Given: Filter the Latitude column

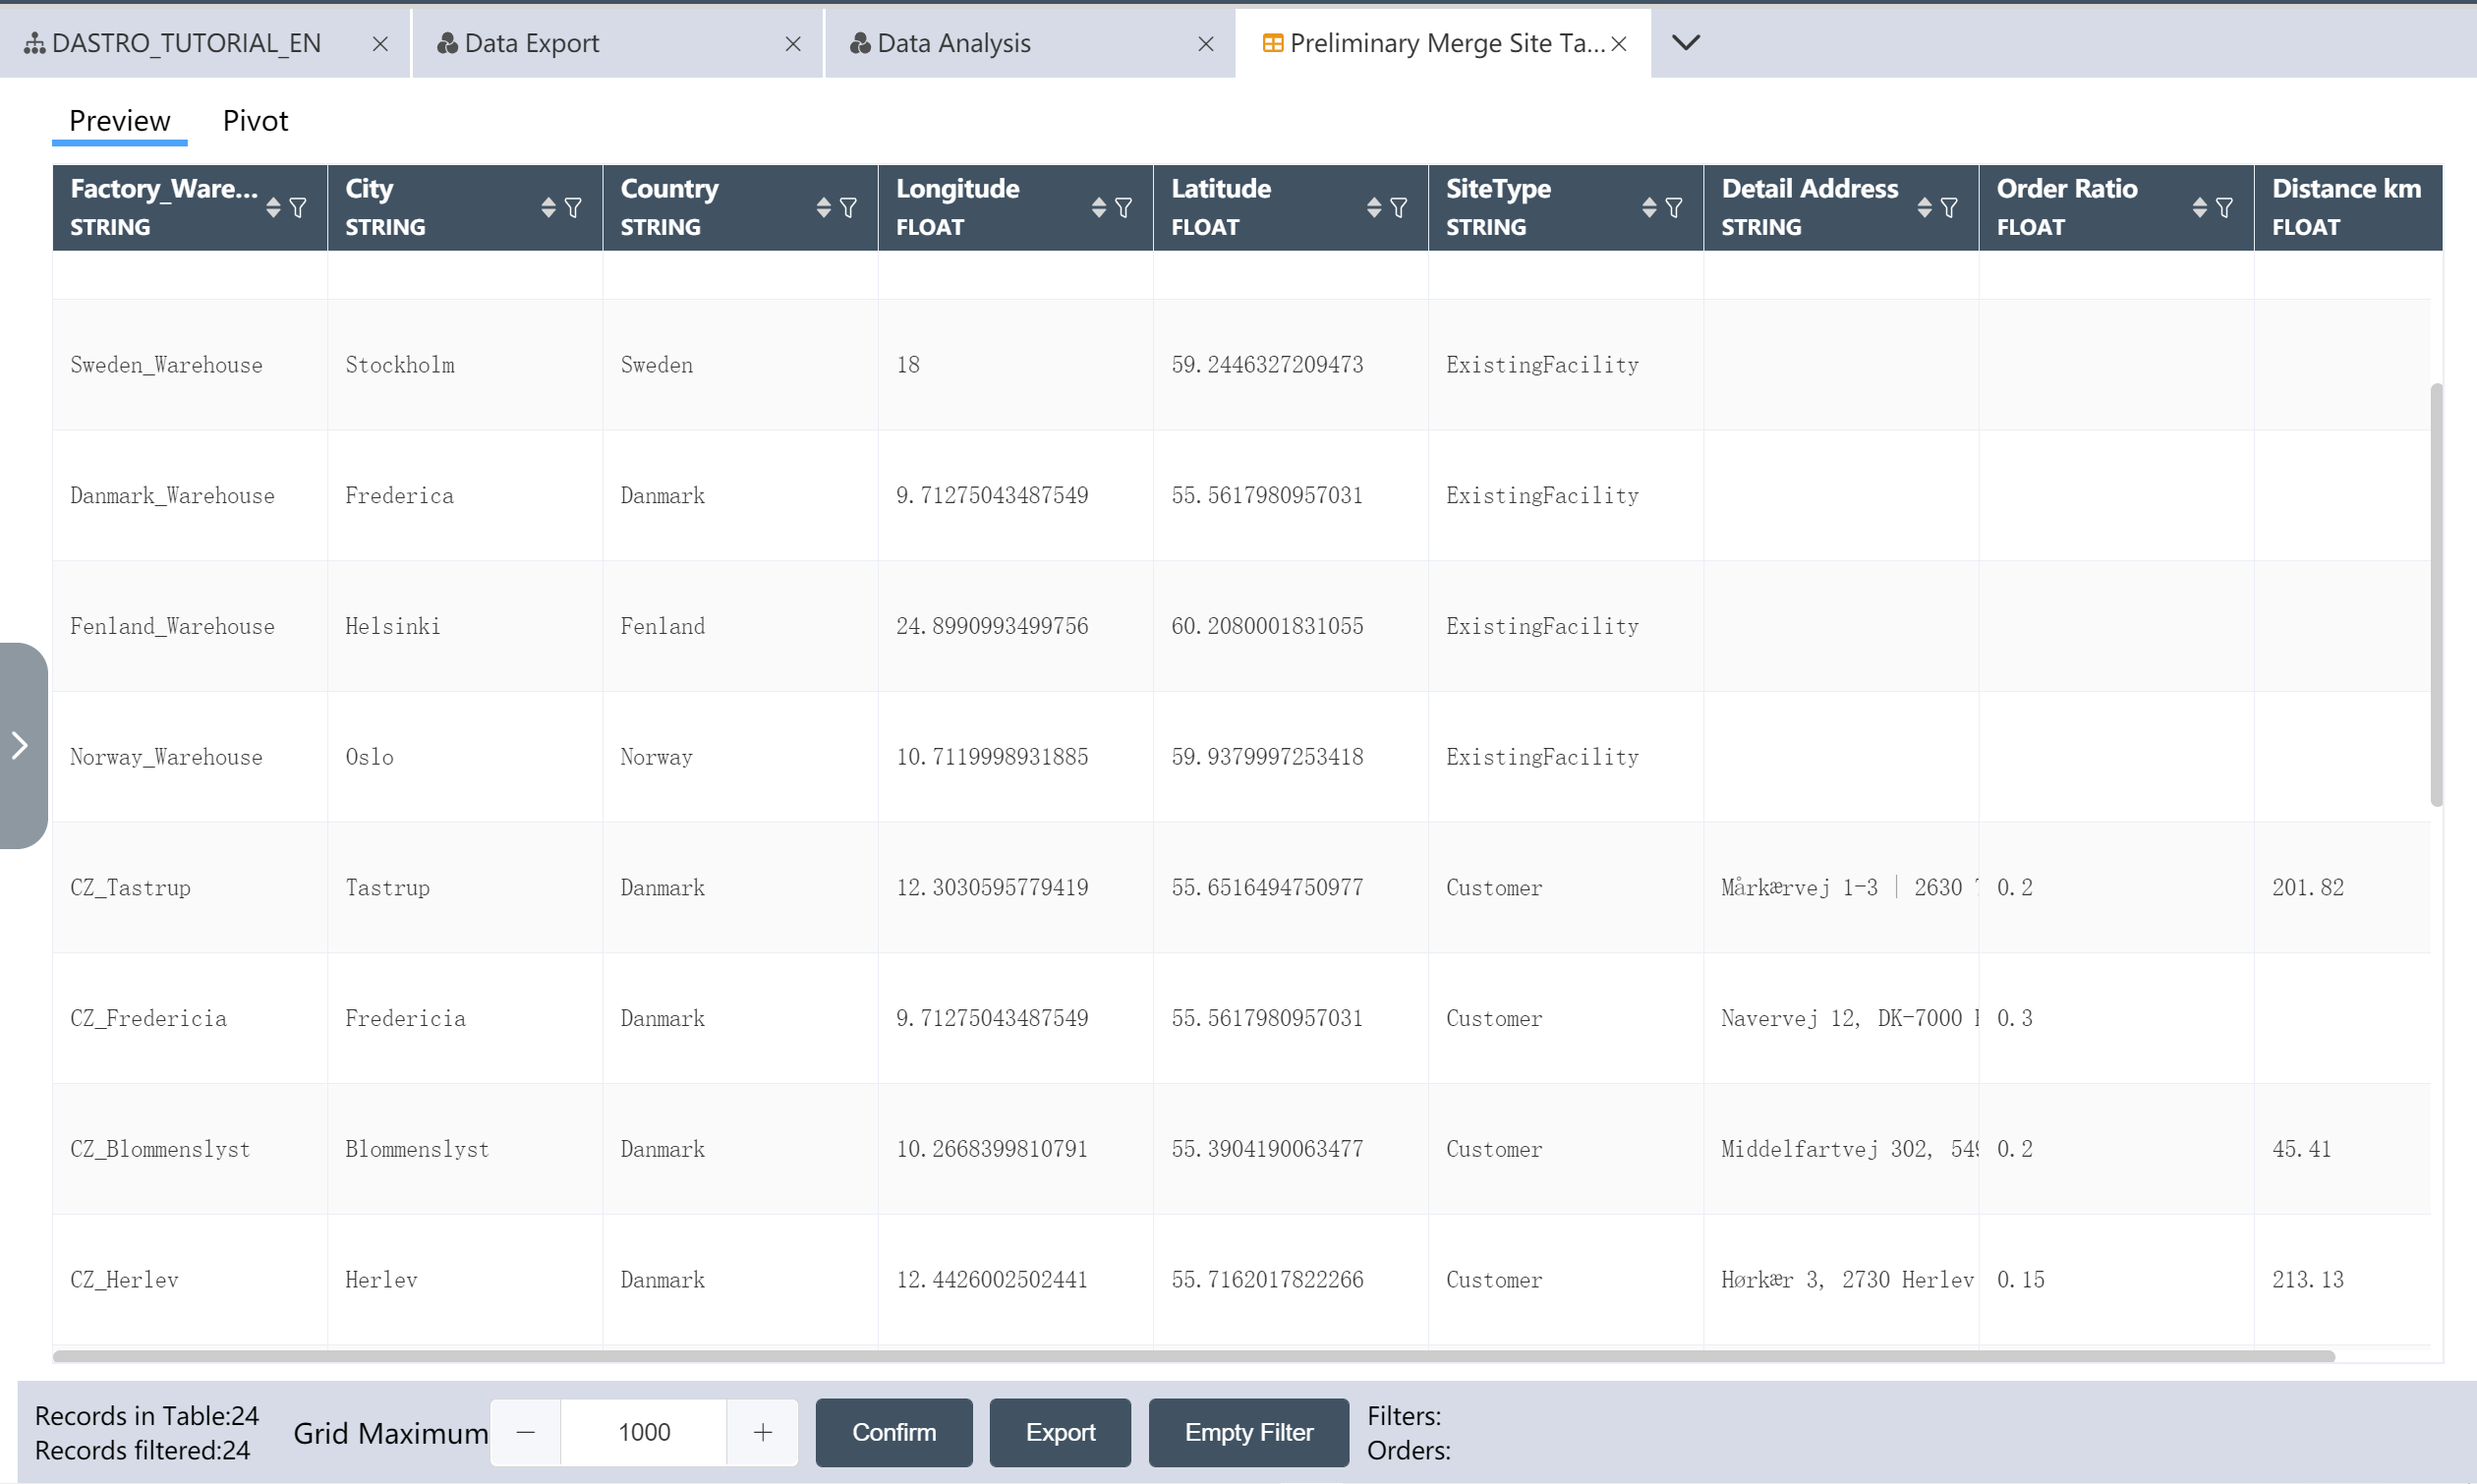Looking at the screenshot, I should pos(1399,207).
